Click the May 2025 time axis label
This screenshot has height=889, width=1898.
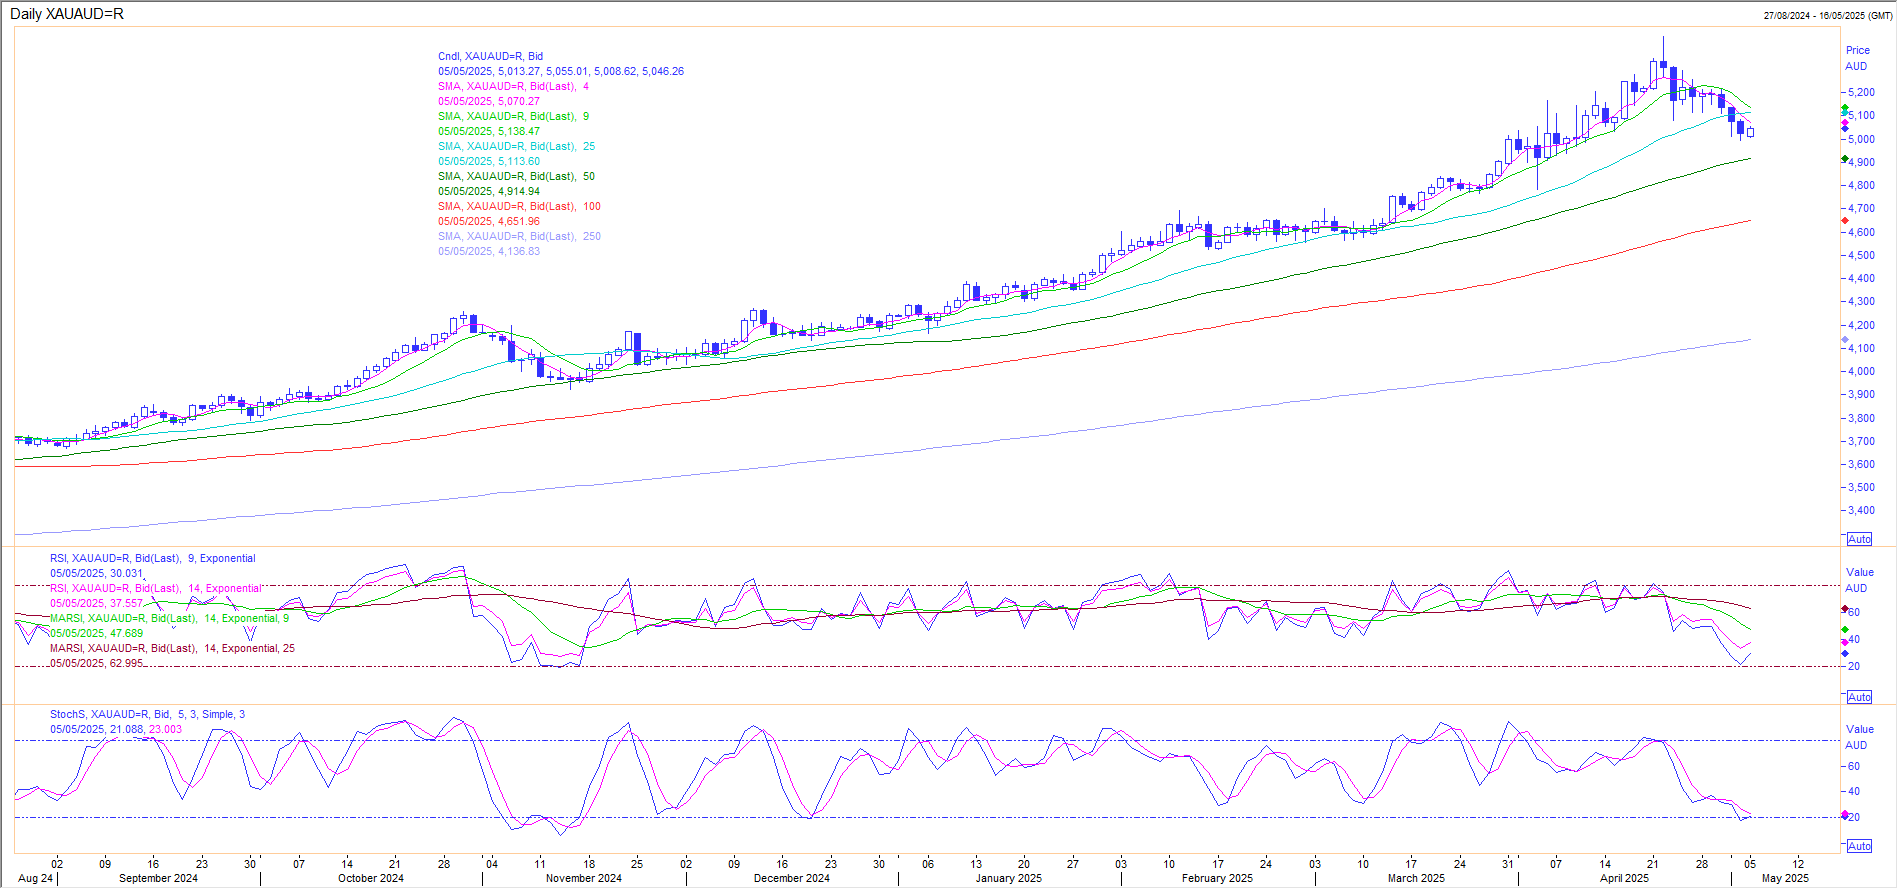click(1785, 878)
